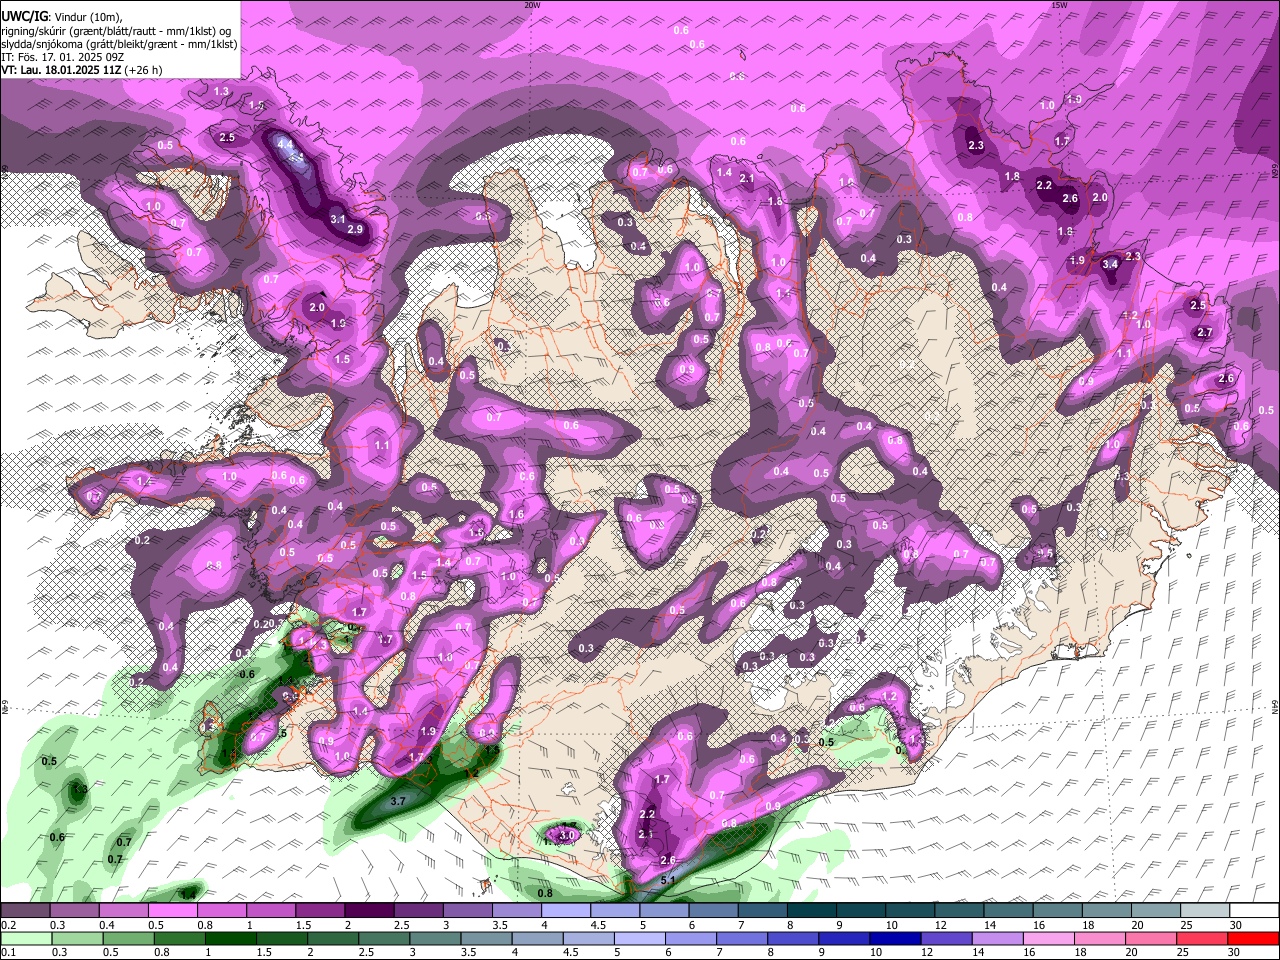Pick the snow-scale swatch between 1.5 and 2
The image size is (1280, 960).
click(320, 911)
